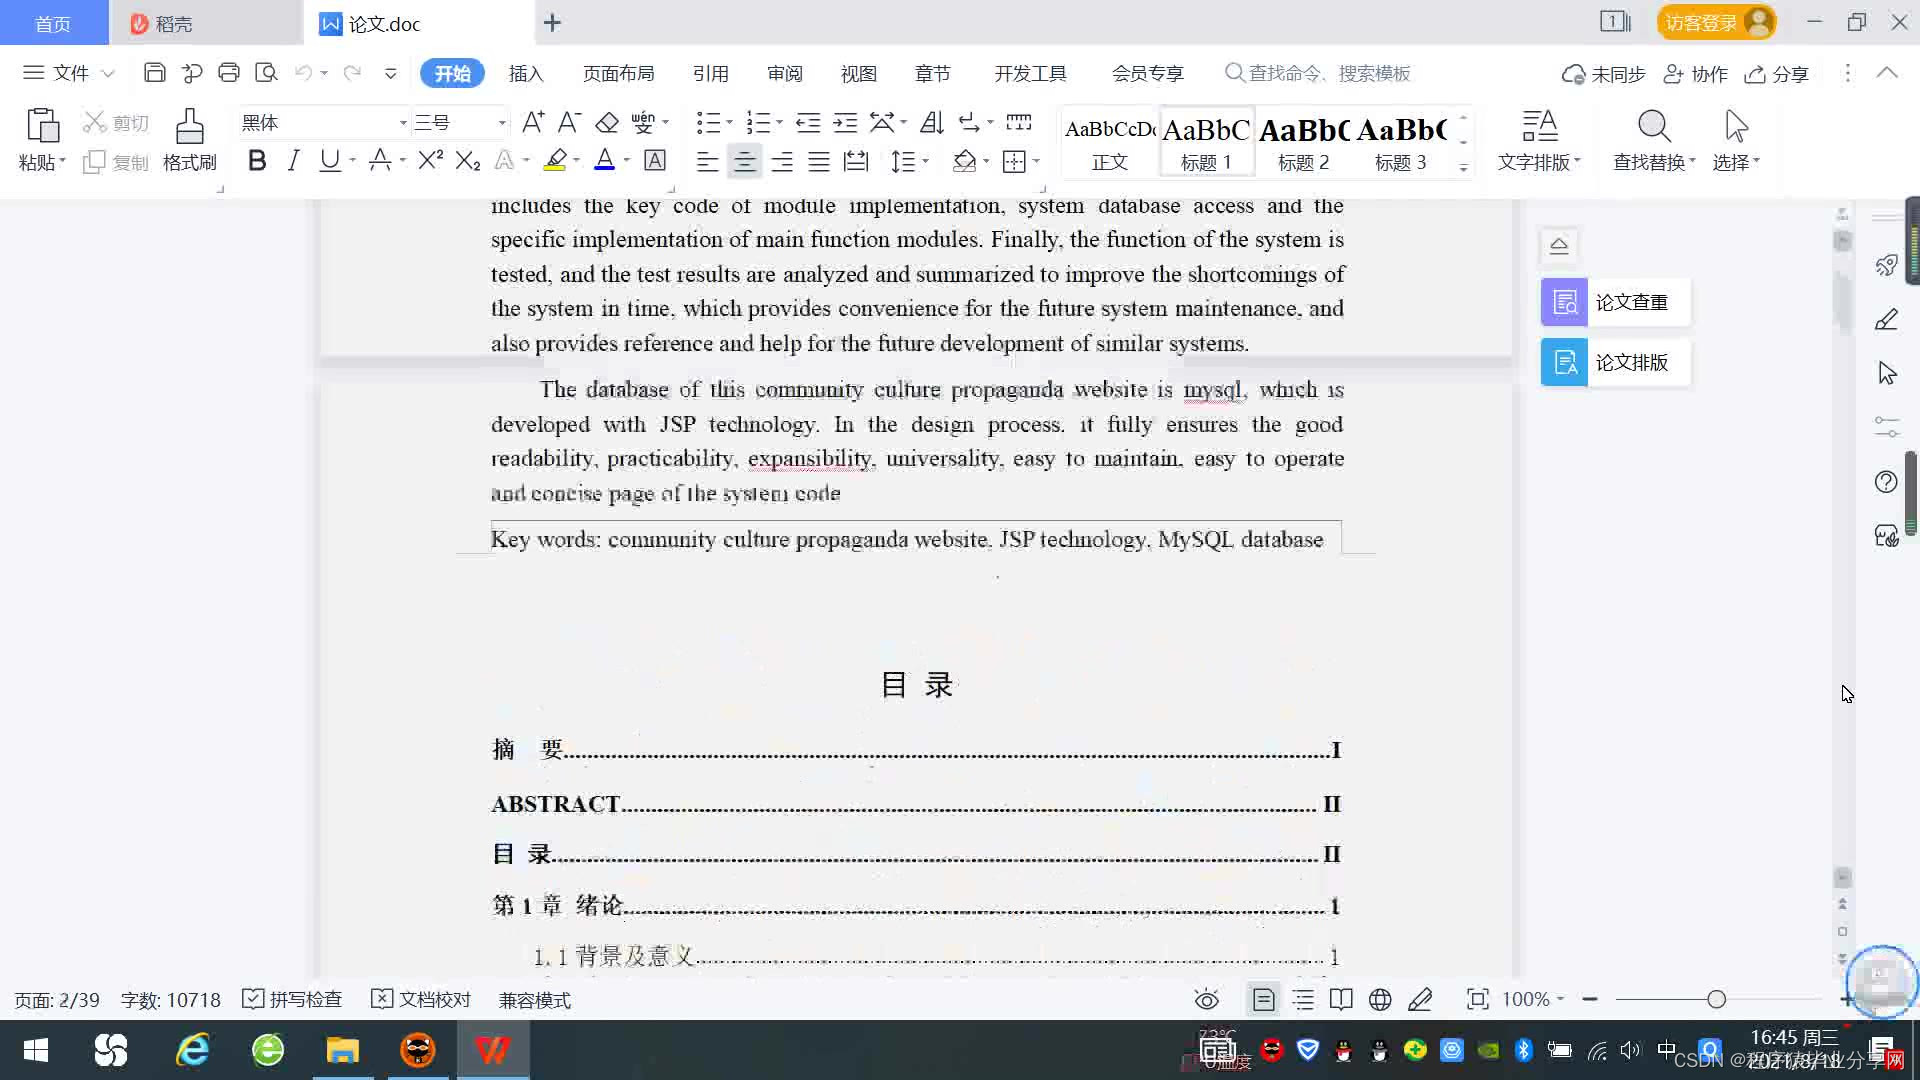Image resolution: width=1920 pixels, height=1080 pixels.
Task: Toggle eye protection mode icon in status bar
Action: click(x=1206, y=999)
